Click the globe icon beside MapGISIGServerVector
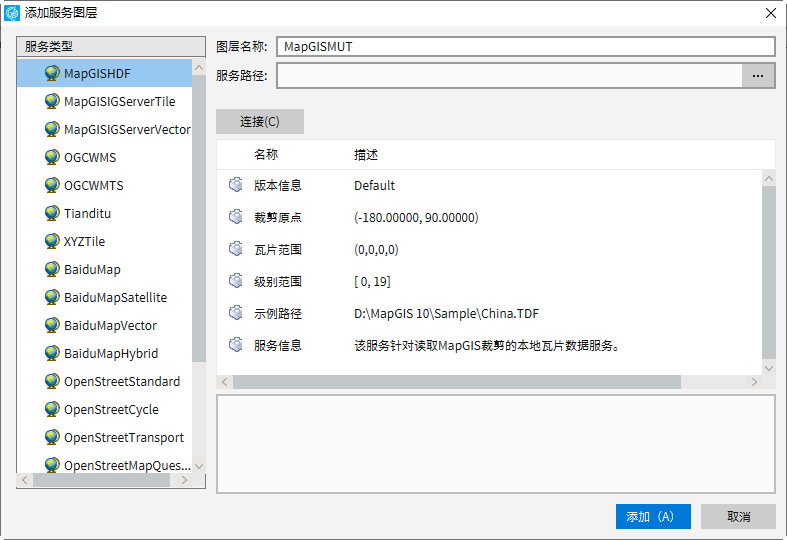The width and height of the screenshot is (787, 540). tap(52, 129)
